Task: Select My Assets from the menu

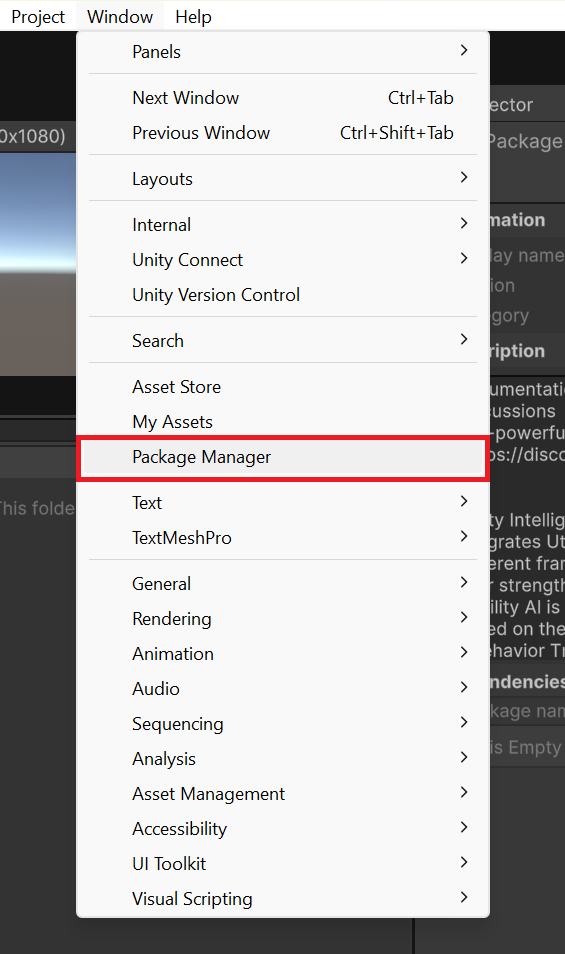Action: tap(283, 422)
